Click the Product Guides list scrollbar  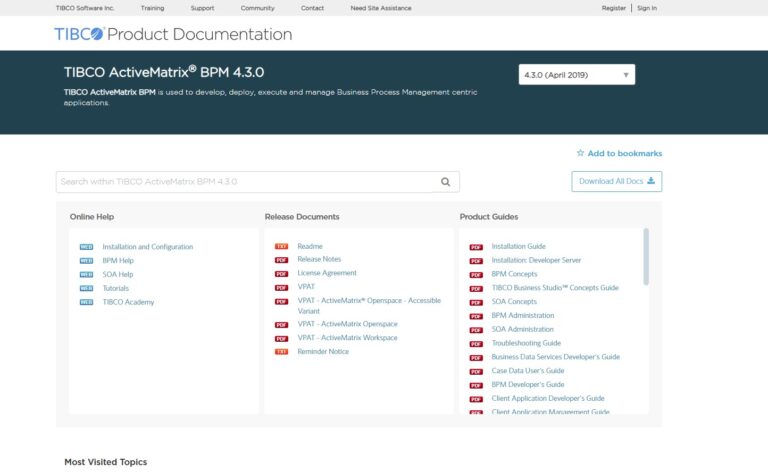point(646,257)
